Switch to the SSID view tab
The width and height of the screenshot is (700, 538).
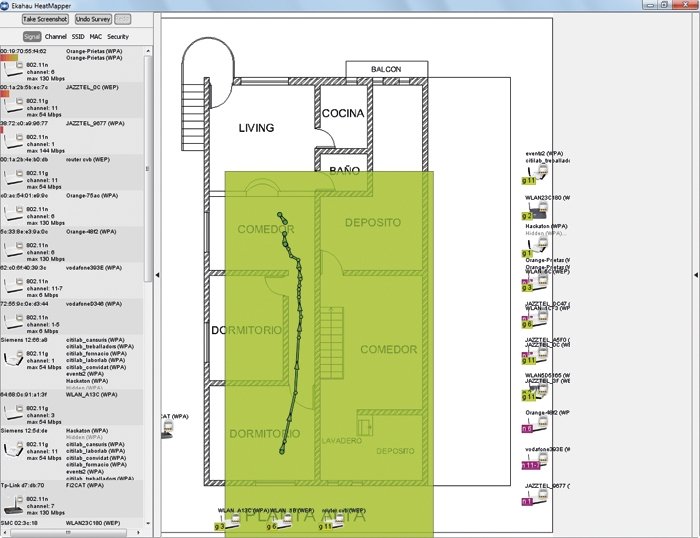tap(78, 37)
